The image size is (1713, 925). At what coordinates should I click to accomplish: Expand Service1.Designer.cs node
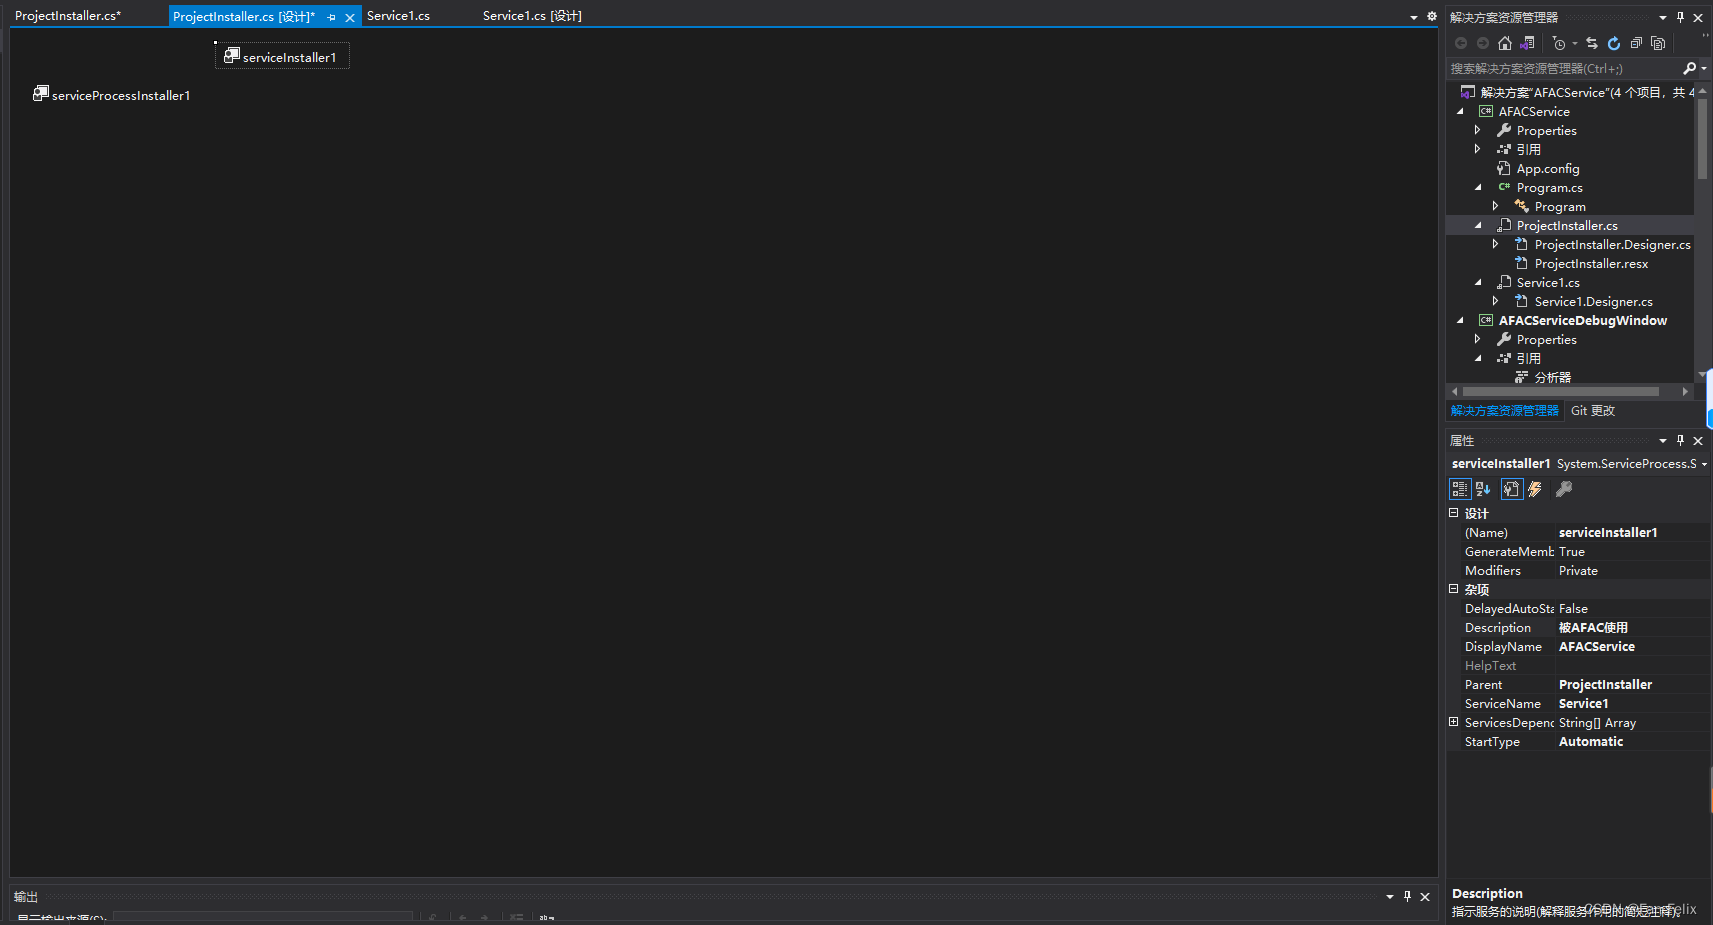point(1496,301)
